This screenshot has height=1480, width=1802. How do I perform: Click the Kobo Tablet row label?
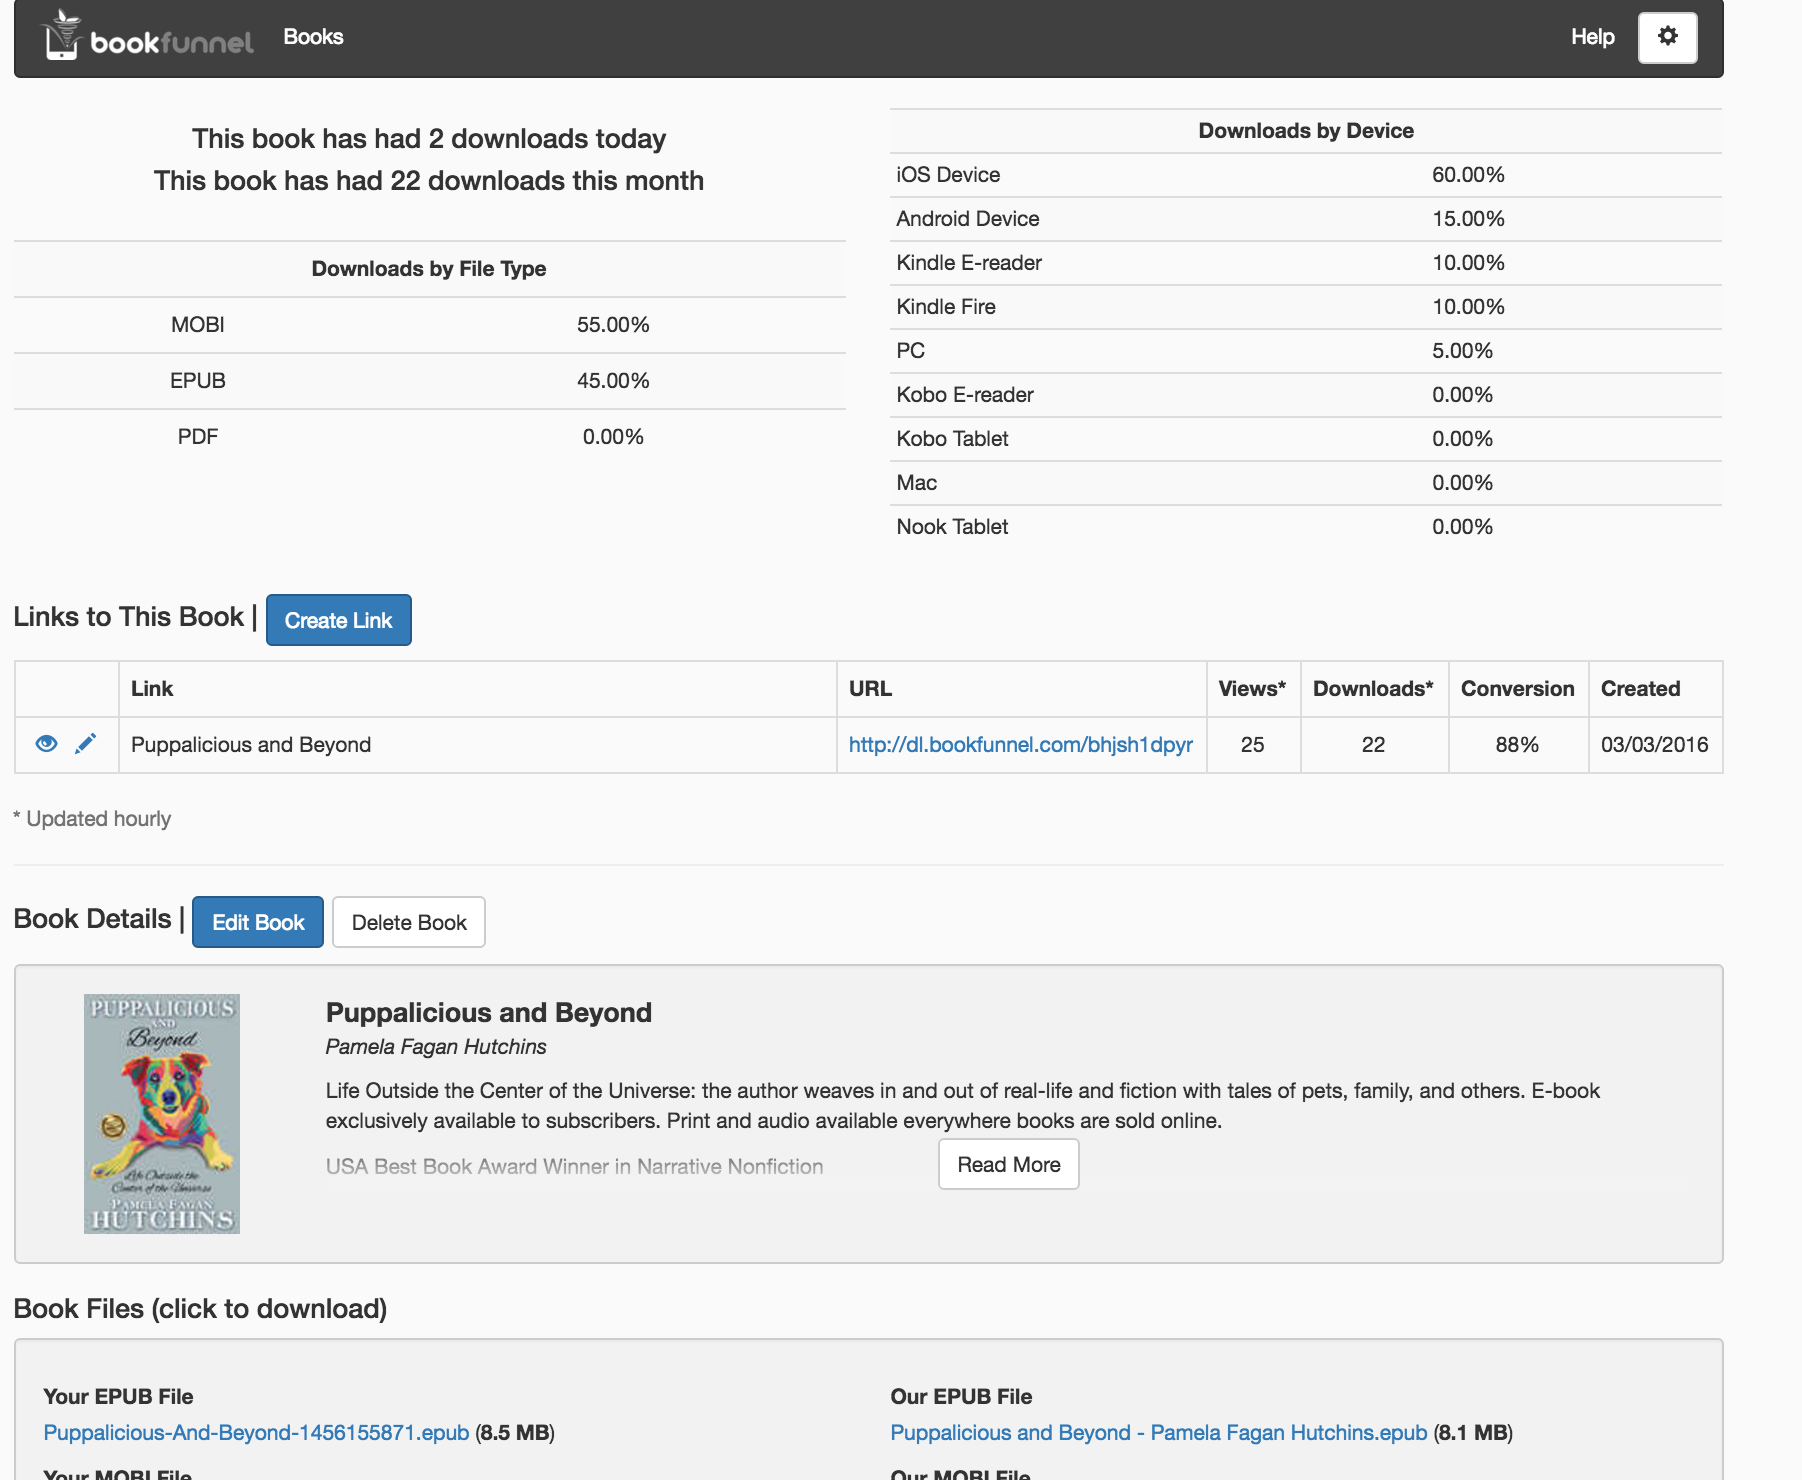tap(952, 439)
